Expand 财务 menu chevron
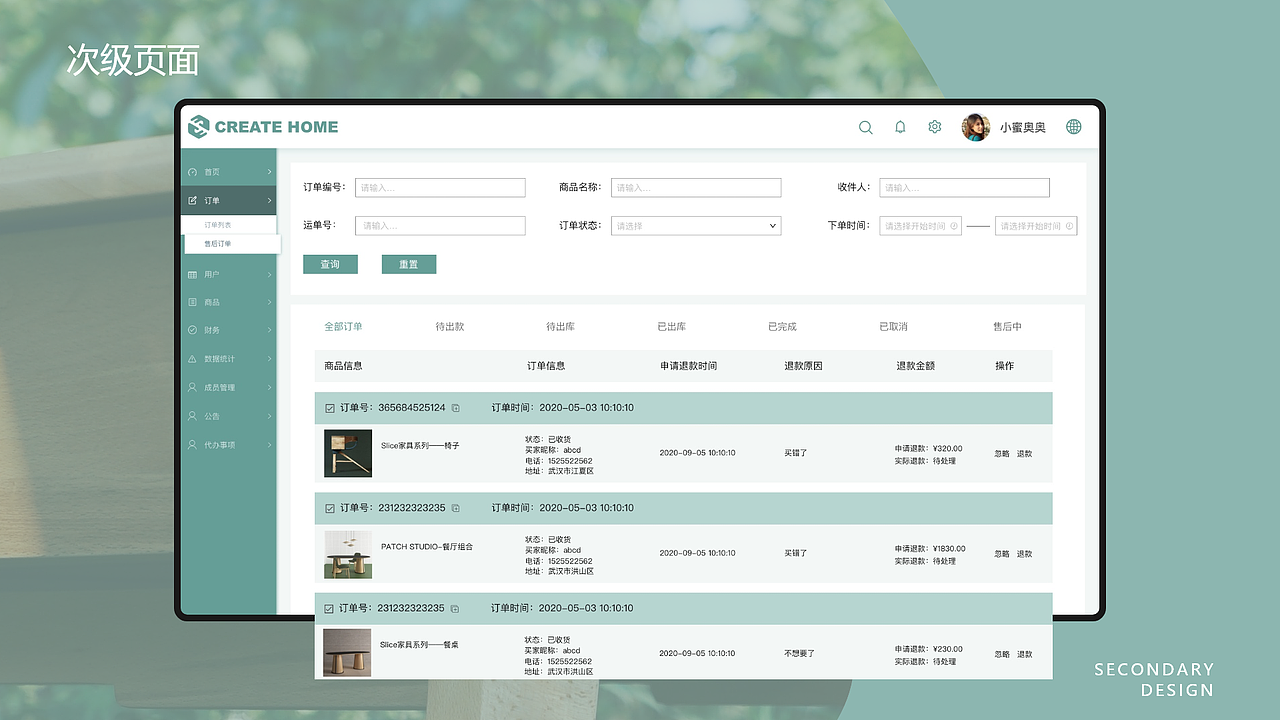This screenshot has width=1280, height=720. pyautogui.click(x=270, y=330)
